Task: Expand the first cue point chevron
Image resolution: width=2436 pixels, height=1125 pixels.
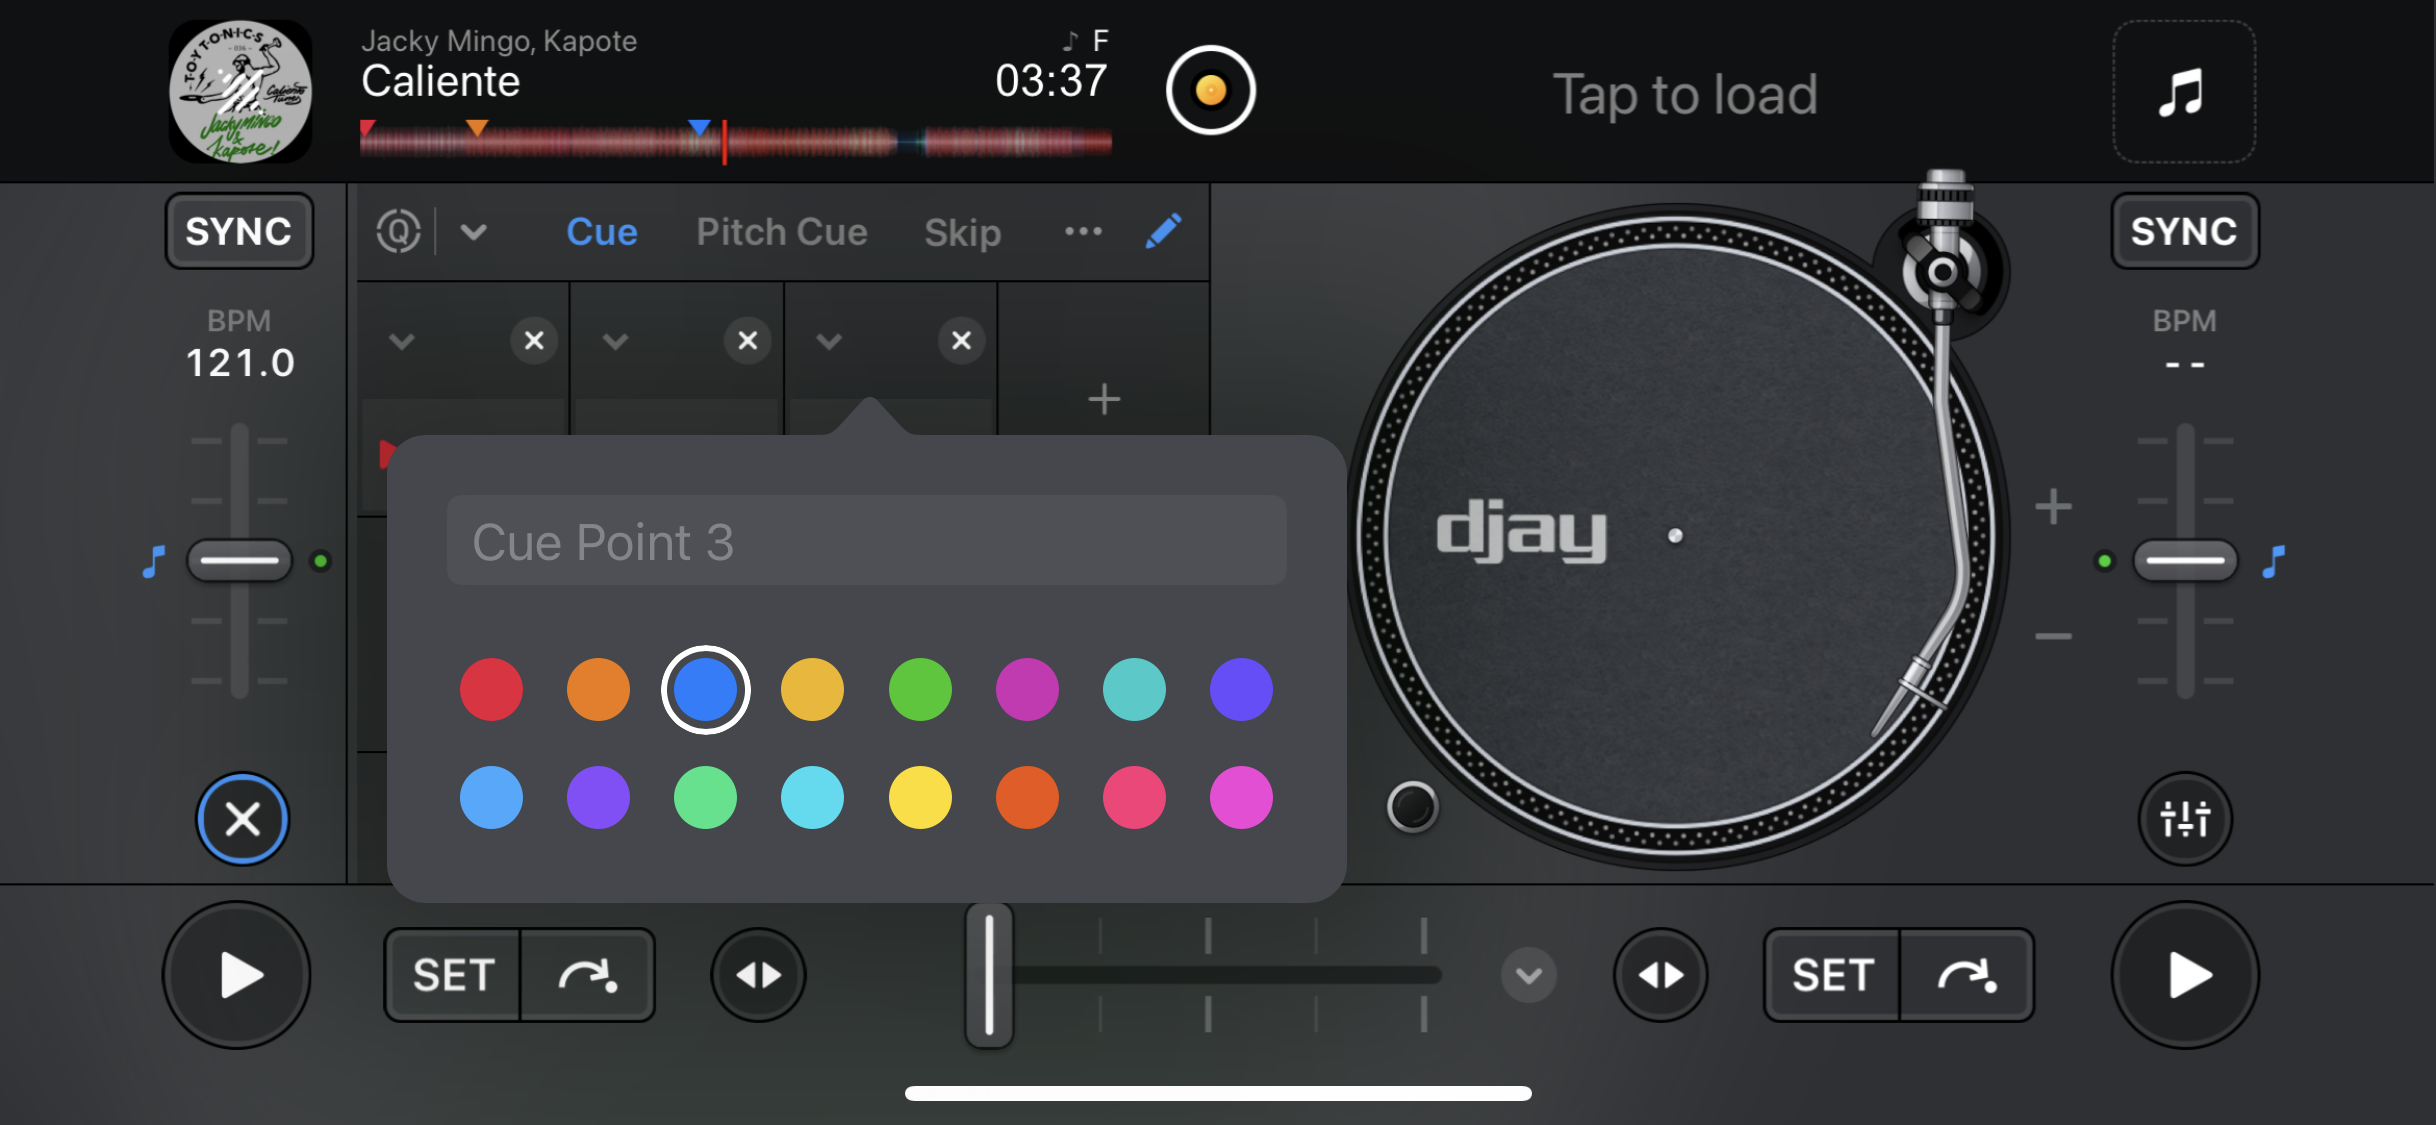Action: [x=401, y=342]
